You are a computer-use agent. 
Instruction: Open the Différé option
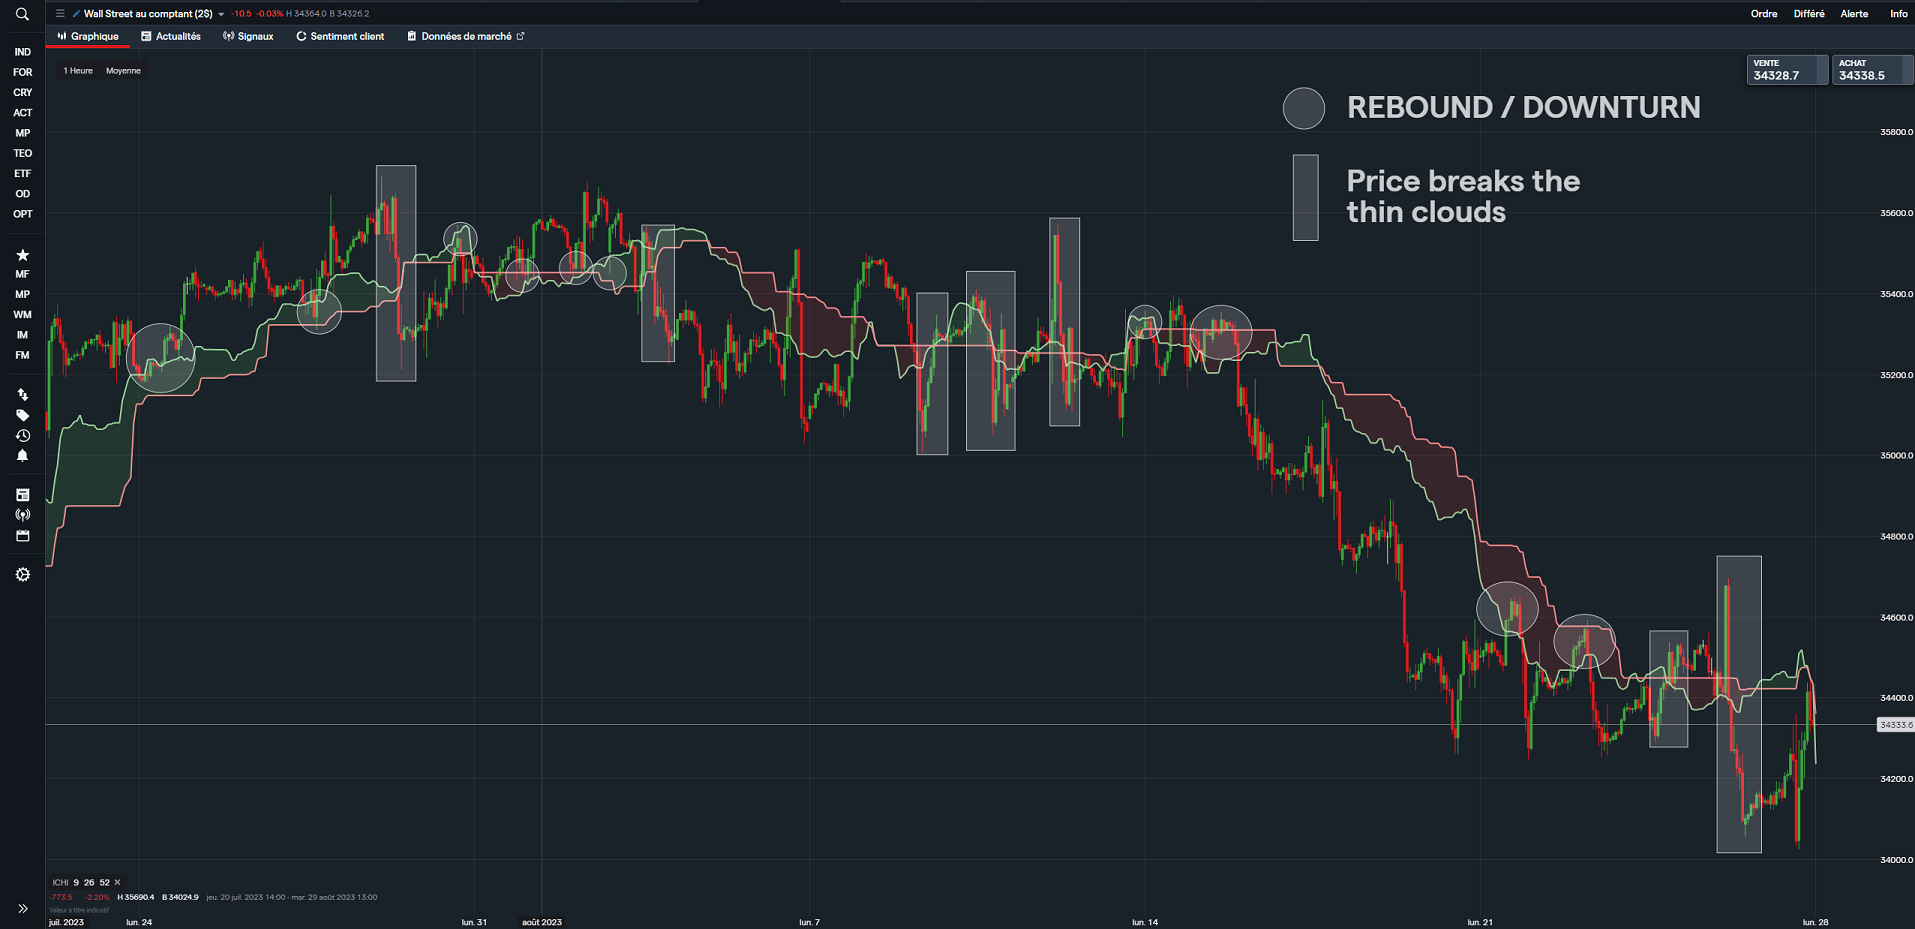click(x=1809, y=14)
